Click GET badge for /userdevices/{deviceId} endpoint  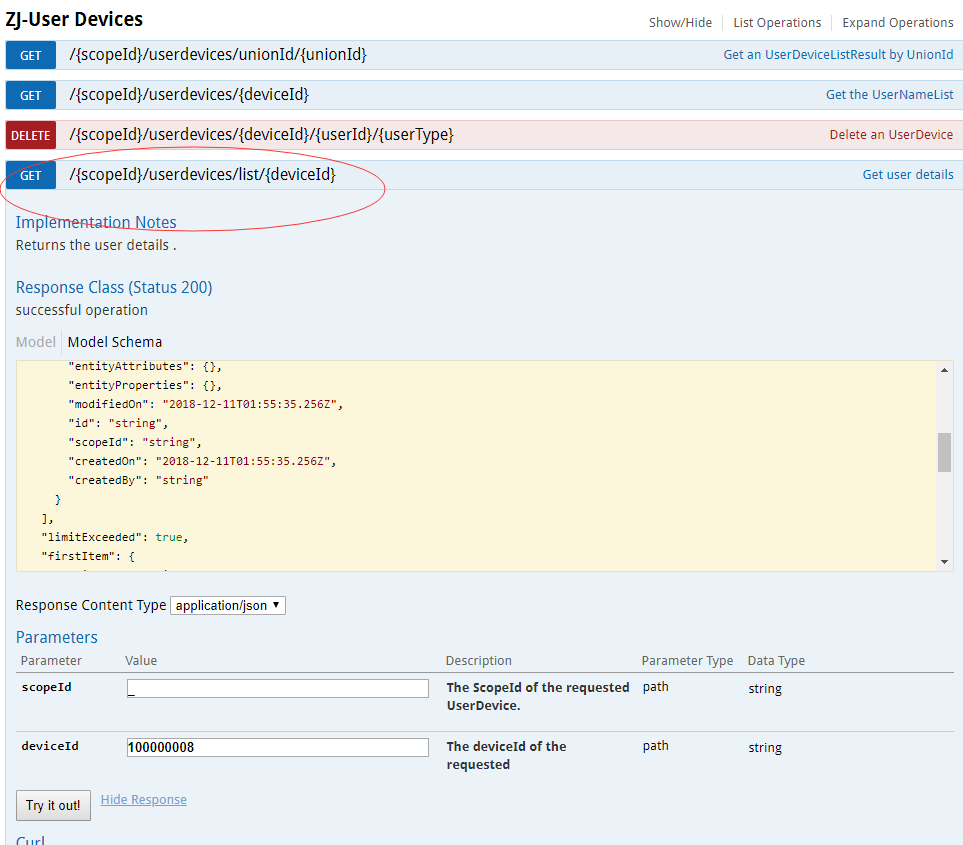pos(31,95)
